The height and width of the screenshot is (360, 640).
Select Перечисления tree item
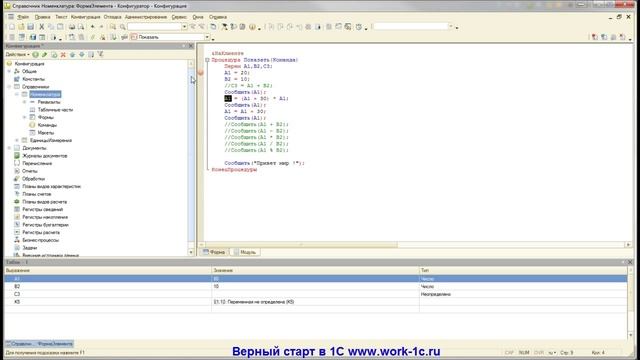(x=37, y=163)
